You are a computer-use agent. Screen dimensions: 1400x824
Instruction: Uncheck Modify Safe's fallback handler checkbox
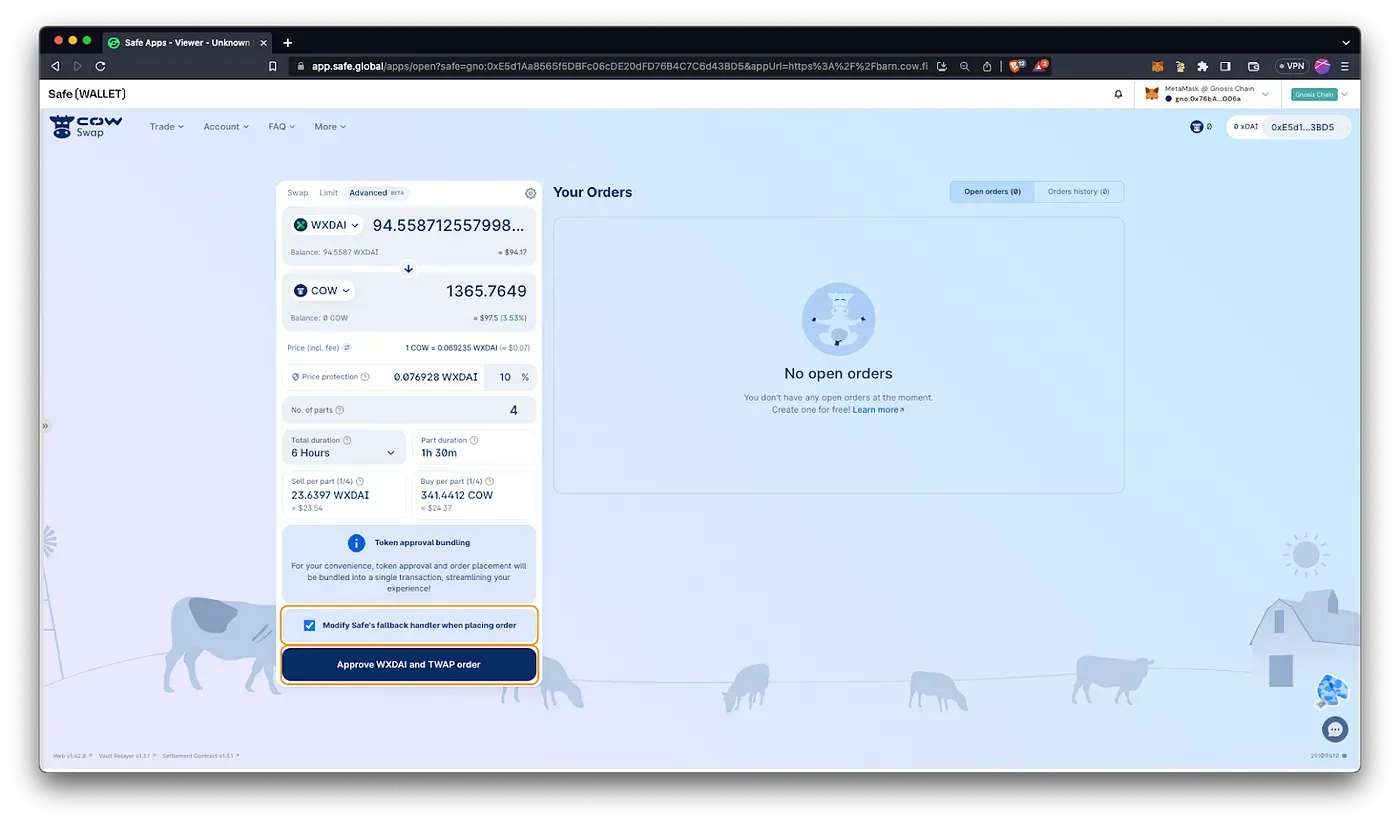pyautogui.click(x=310, y=625)
